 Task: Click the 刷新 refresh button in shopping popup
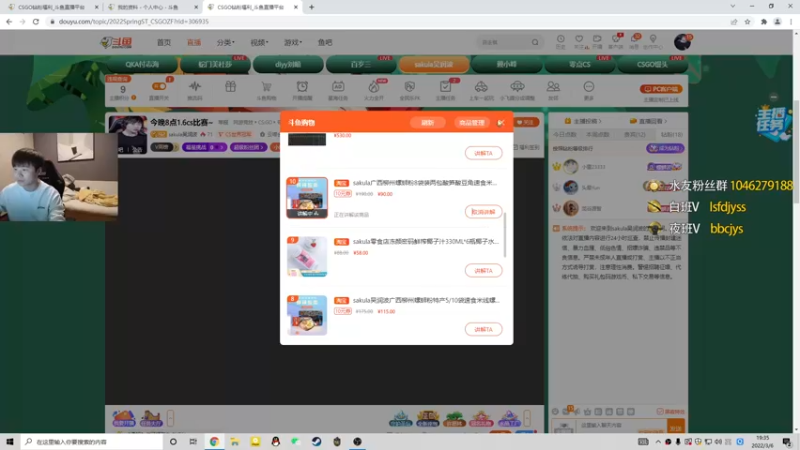[428, 122]
